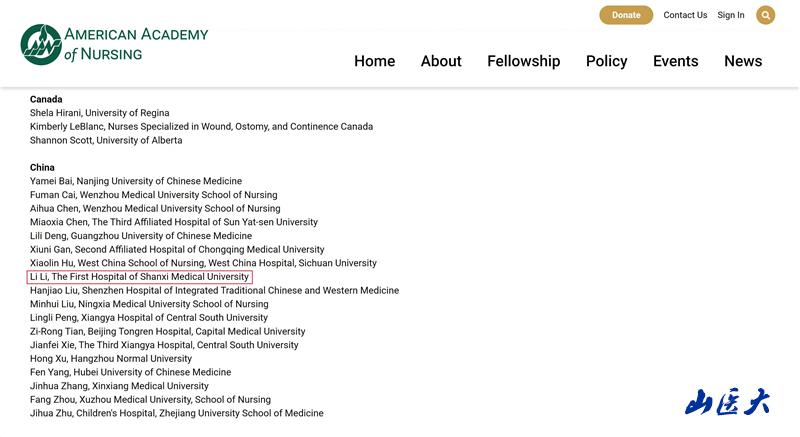
Task: Click the China country heading
Action: pyautogui.click(x=42, y=167)
